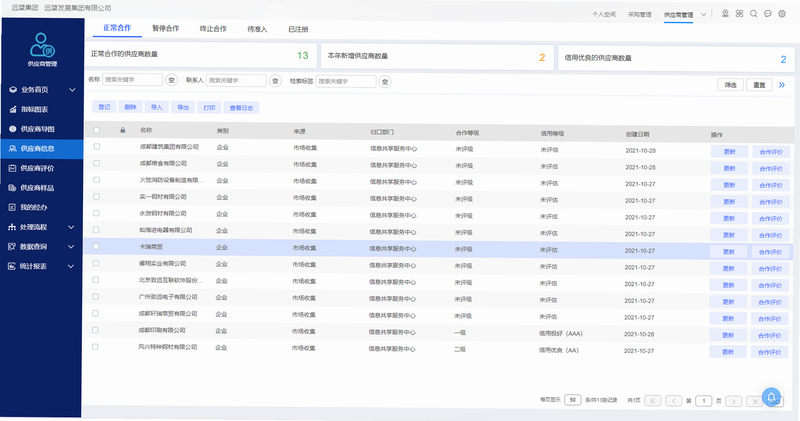
Task: Click the 导出 button
Action: tap(183, 107)
